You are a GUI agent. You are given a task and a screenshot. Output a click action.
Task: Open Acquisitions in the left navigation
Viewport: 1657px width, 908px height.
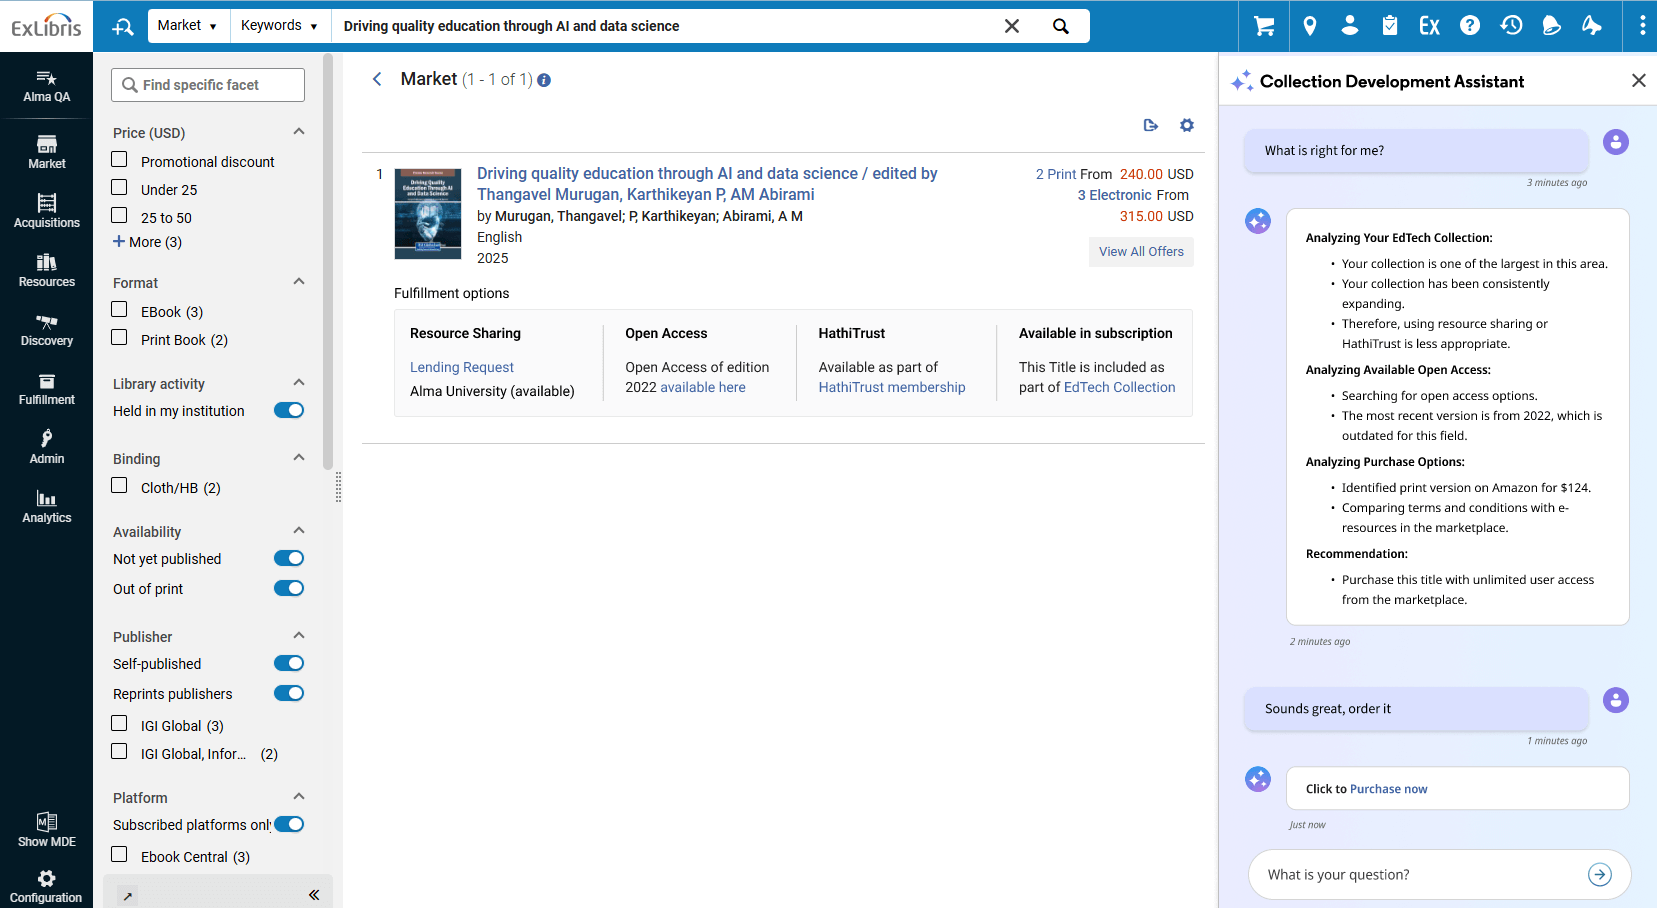pos(47,211)
